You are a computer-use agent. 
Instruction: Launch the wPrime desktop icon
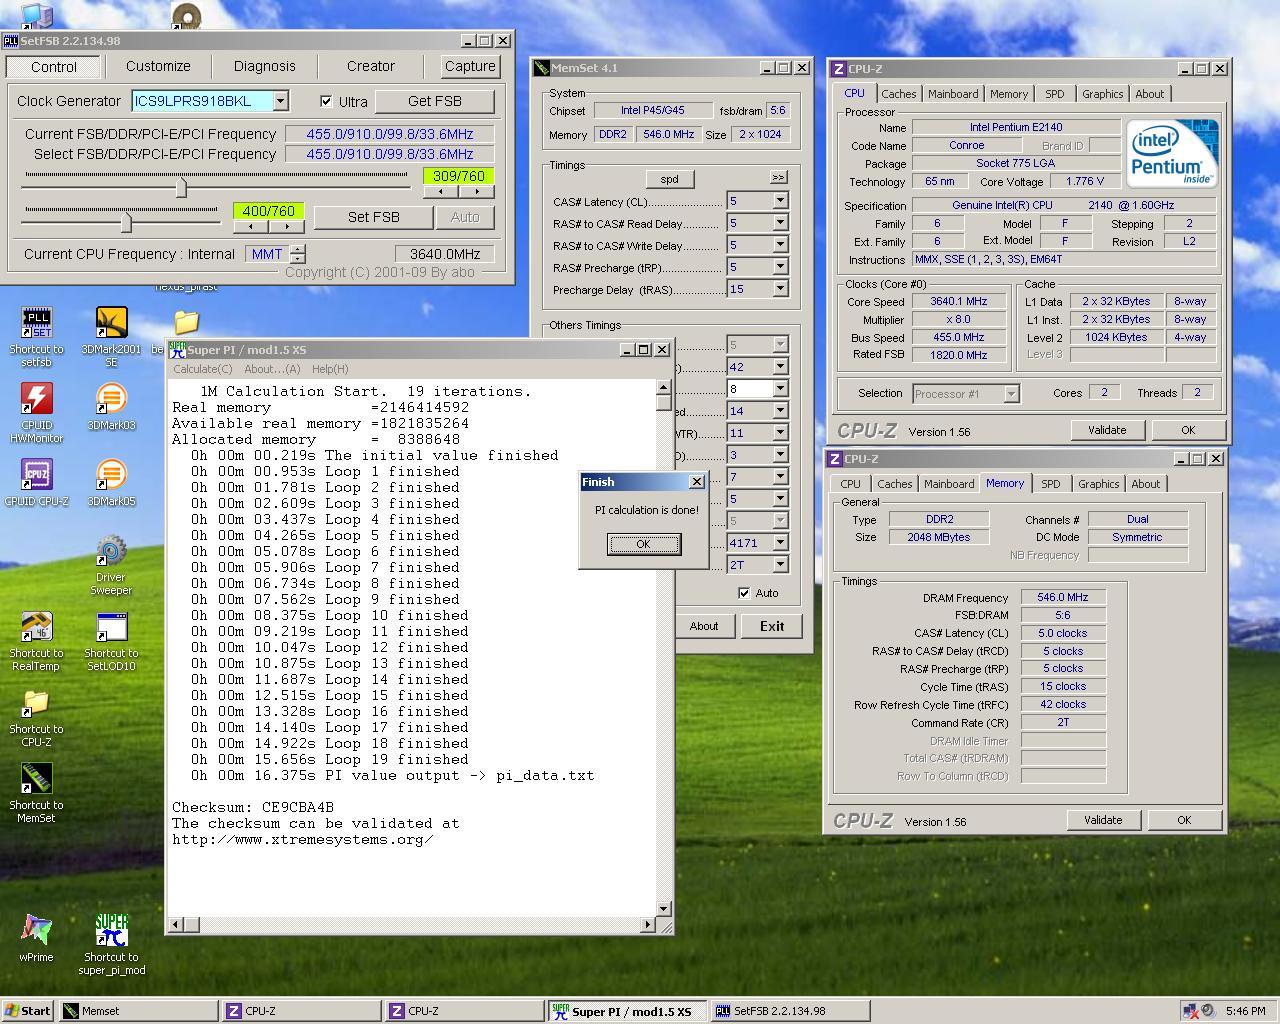(36, 938)
